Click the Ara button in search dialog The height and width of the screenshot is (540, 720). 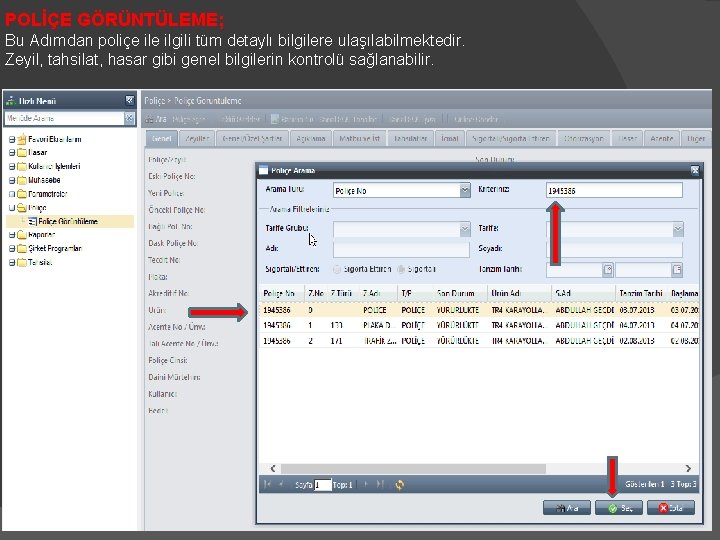click(567, 508)
